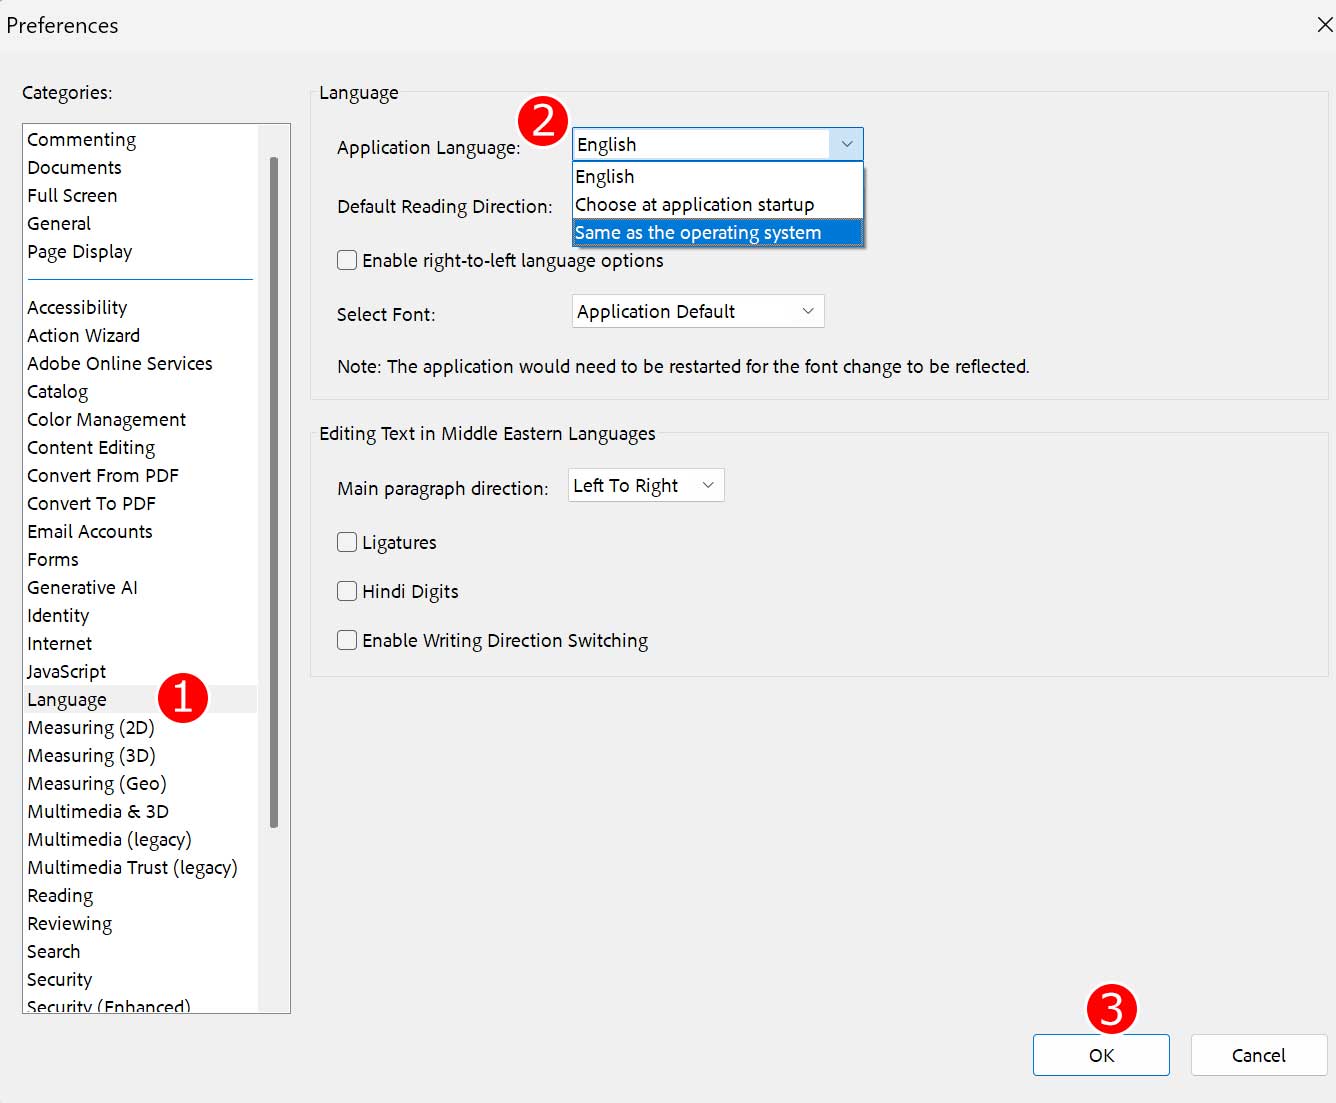Select Forms category
The image size is (1336, 1103).
click(53, 560)
